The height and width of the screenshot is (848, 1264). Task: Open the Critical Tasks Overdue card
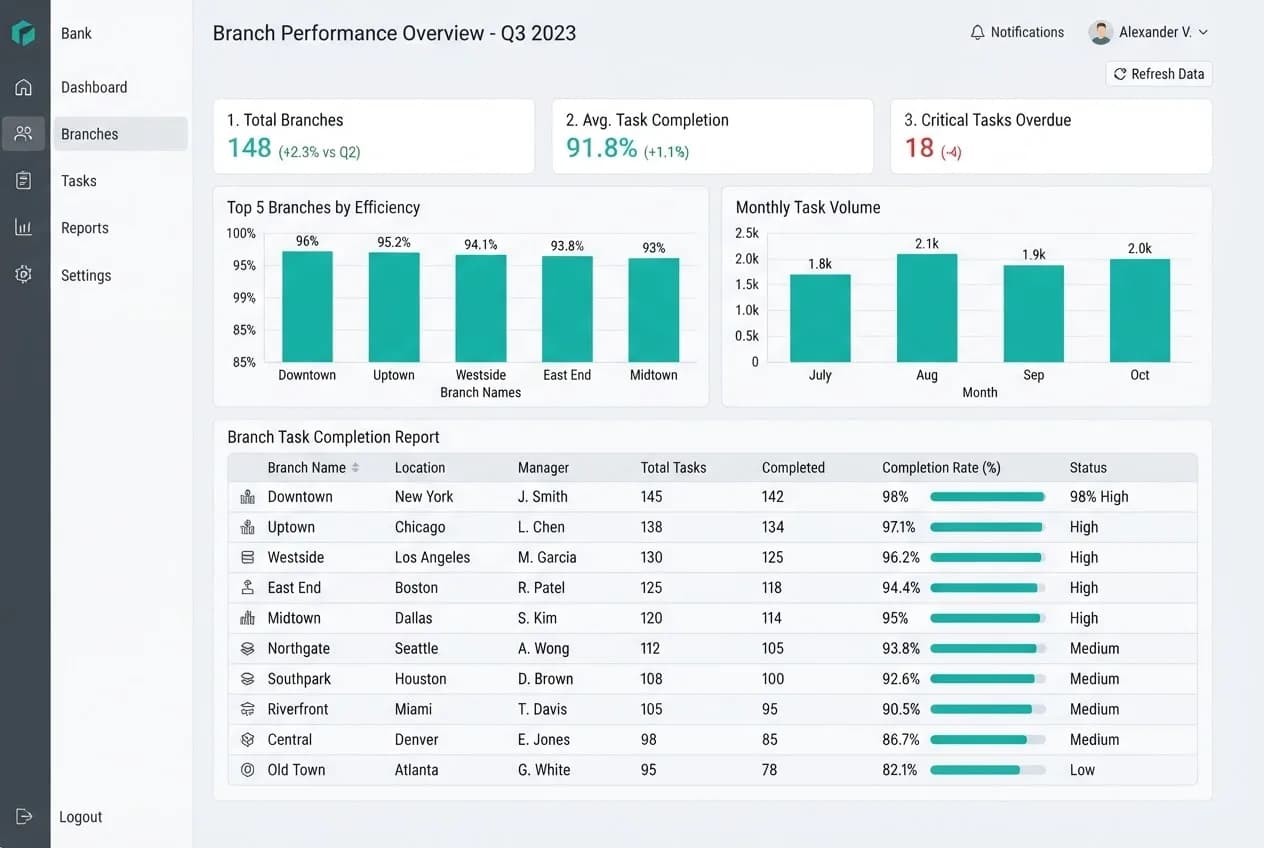(1051, 136)
